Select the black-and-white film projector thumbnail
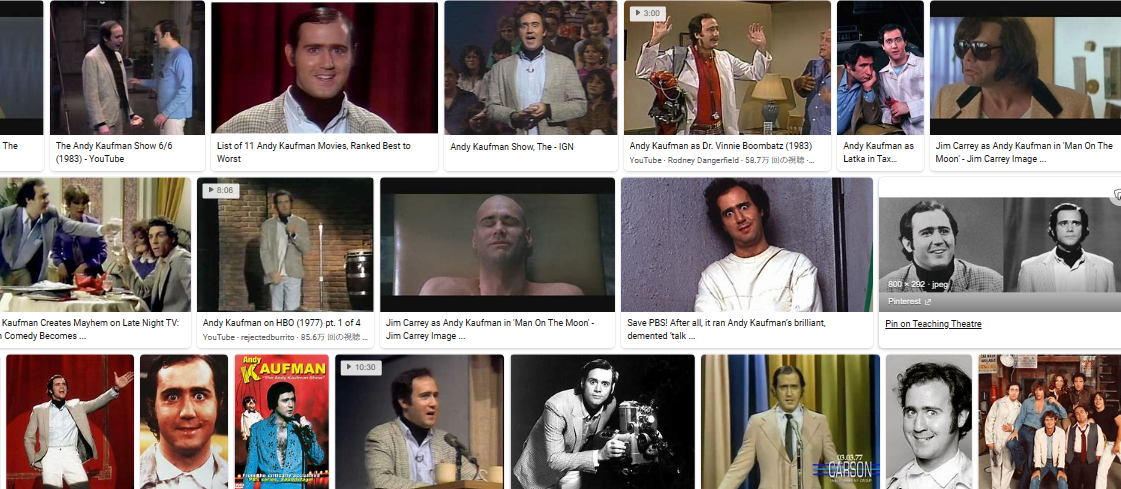The image size is (1121, 489). pyautogui.click(x=603, y=422)
